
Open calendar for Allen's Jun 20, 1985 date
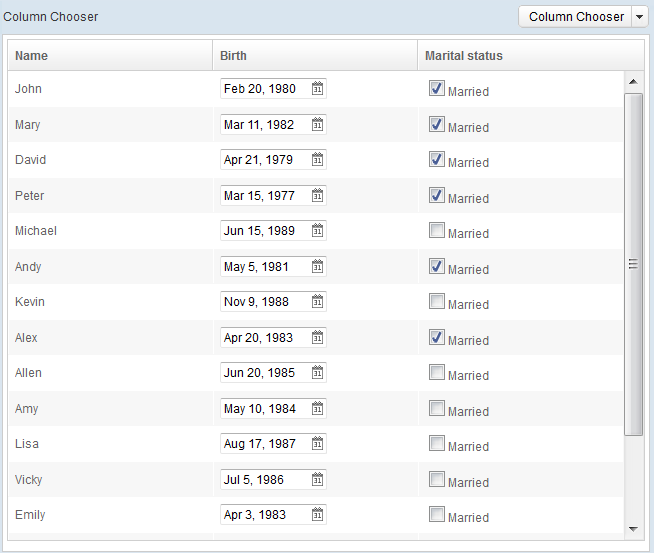tap(317, 372)
